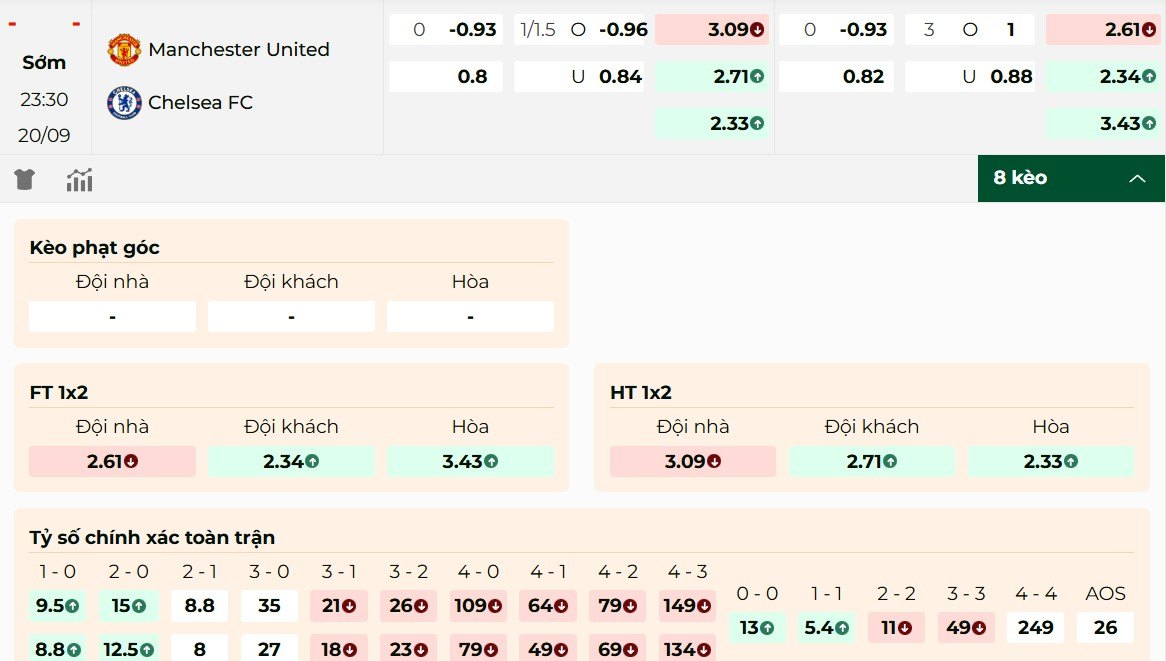
Task: Choose Hòa draw odds 3.43 in FT 1x2
Action: pyautogui.click(x=470, y=461)
